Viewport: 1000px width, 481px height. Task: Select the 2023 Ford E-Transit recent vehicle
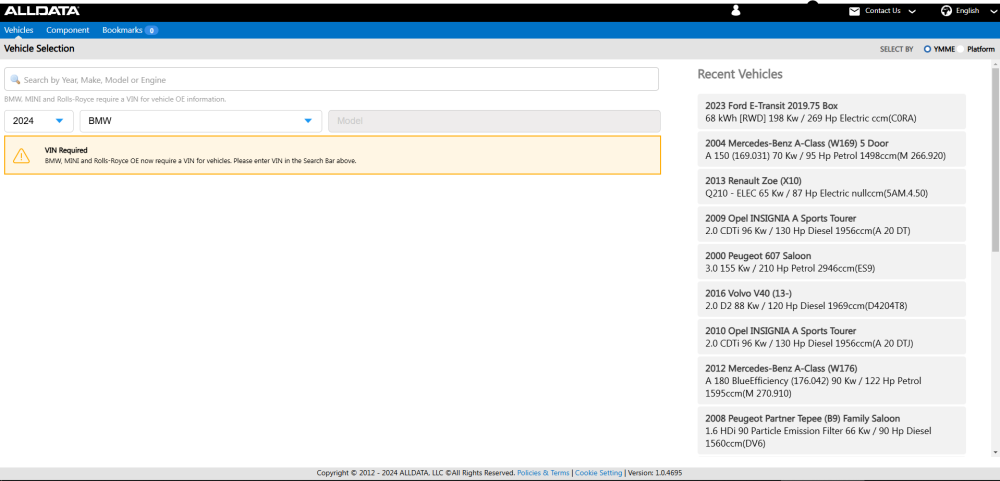click(x=831, y=111)
